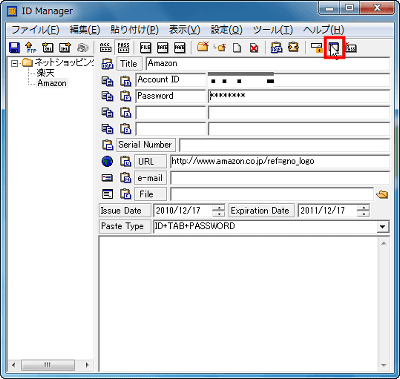Image resolution: width=400 pixels, height=379 pixels.
Task: Click the Expiration Date button
Action: pyautogui.click(x=261, y=211)
